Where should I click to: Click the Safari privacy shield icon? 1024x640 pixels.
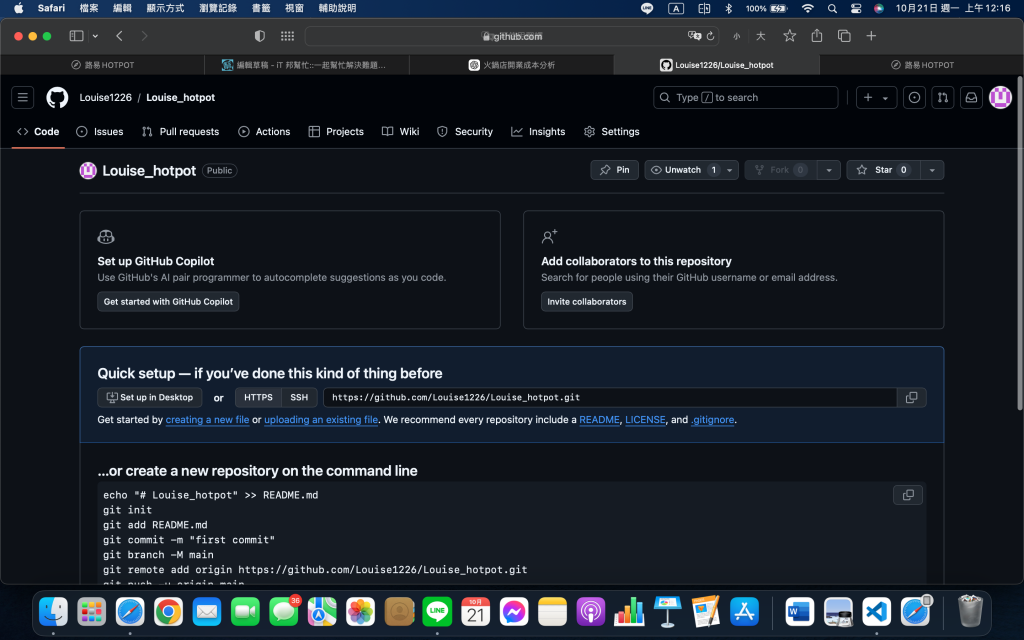(x=259, y=36)
